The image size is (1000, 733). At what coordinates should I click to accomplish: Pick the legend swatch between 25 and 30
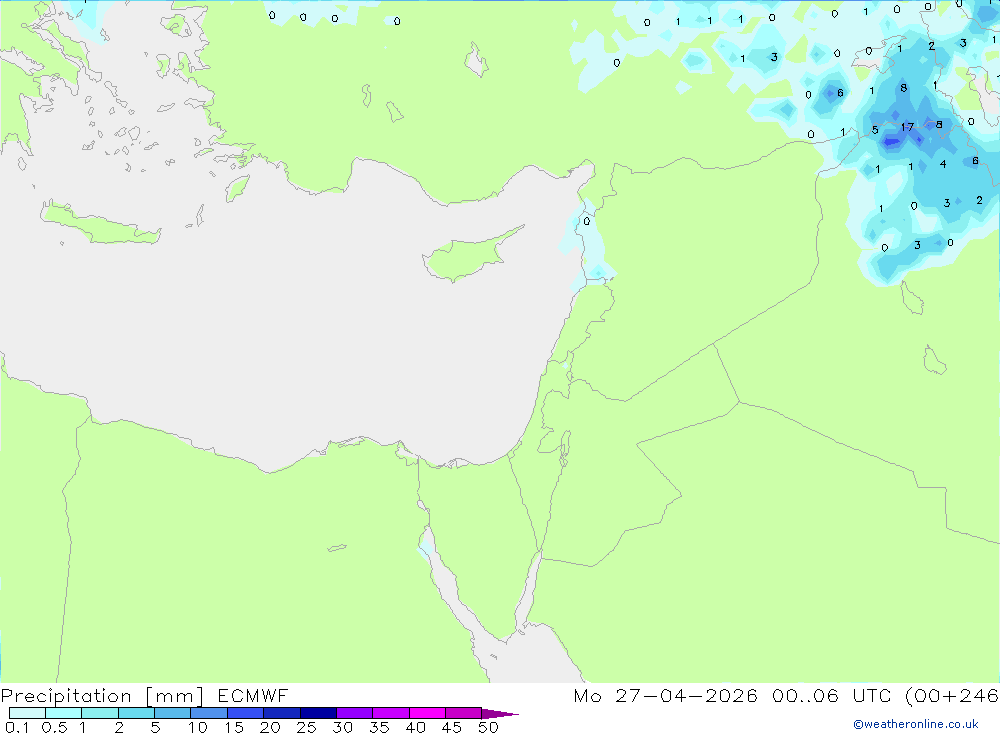point(318,713)
